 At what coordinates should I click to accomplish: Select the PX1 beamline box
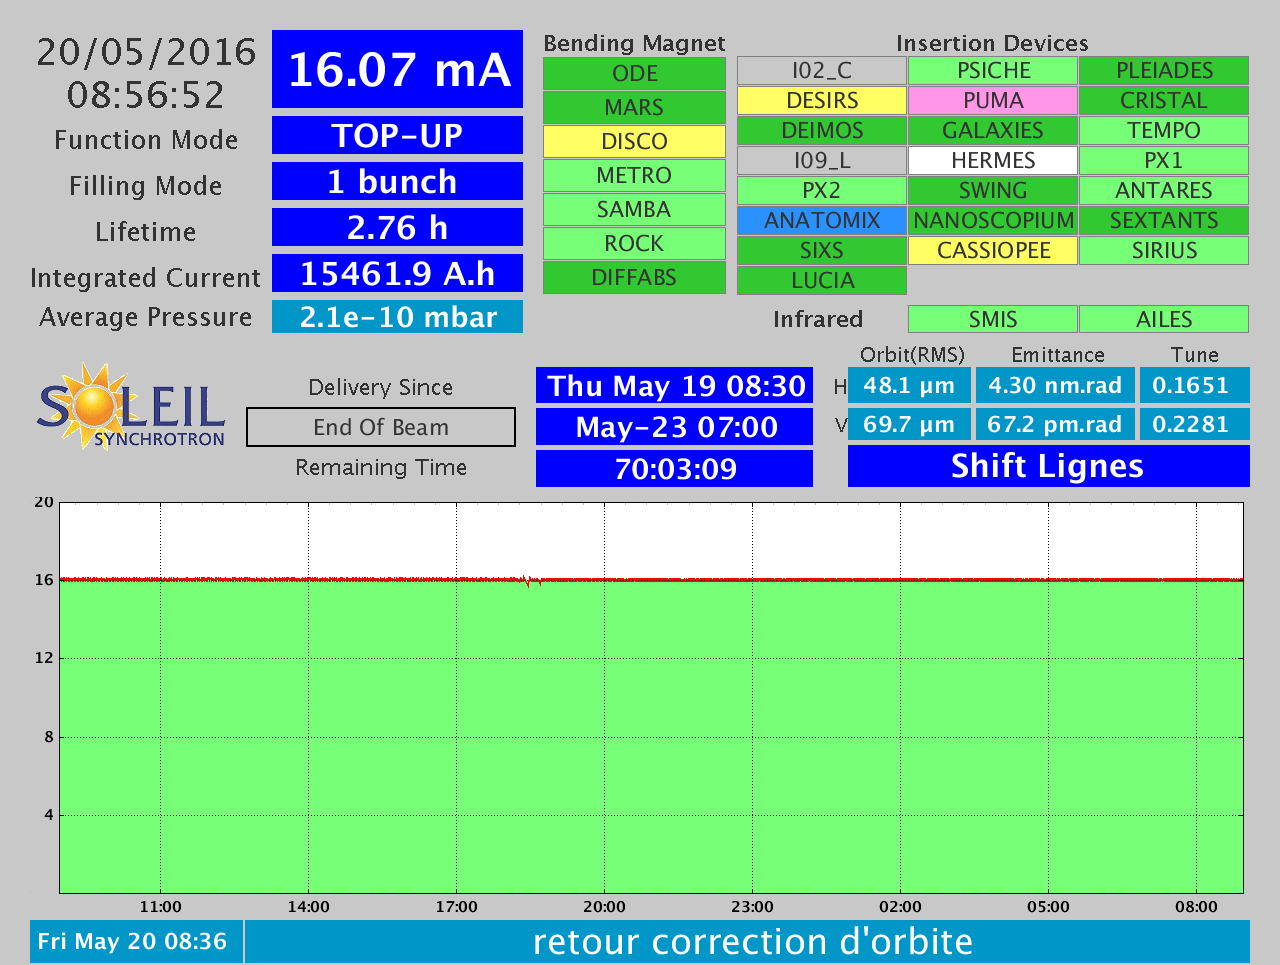pyautogui.click(x=1164, y=161)
